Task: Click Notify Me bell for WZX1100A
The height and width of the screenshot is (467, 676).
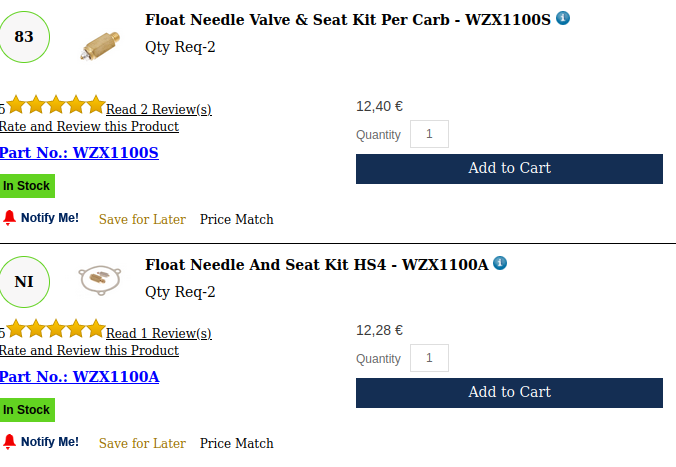Action: pyautogui.click(x=10, y=442)
